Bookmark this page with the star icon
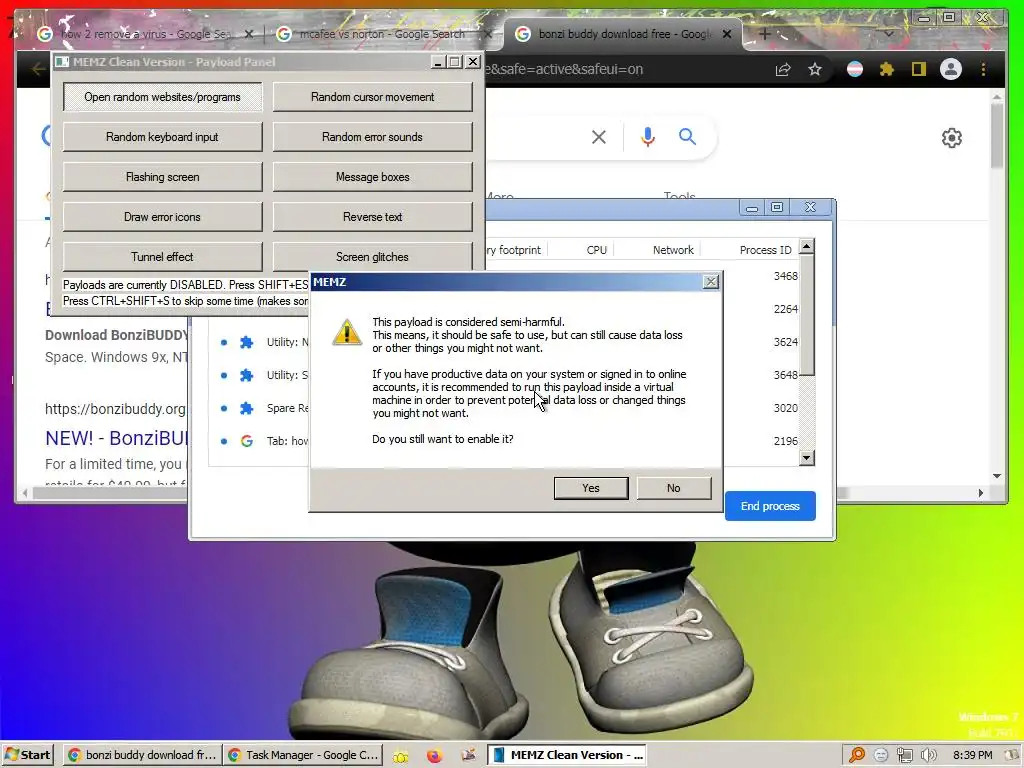Viewport: 1024px width, 768px height. [x=814, y=69]
